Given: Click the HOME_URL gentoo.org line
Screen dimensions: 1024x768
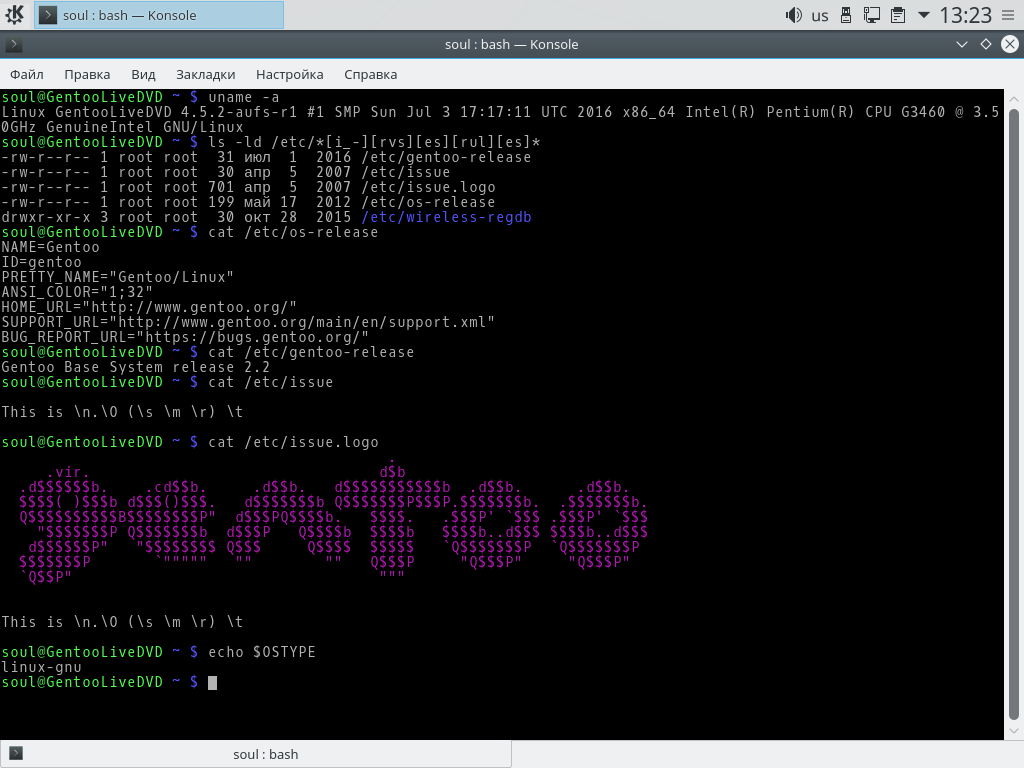Looking at the screenshot, I should pyautogui.click(x=149, y=308).
